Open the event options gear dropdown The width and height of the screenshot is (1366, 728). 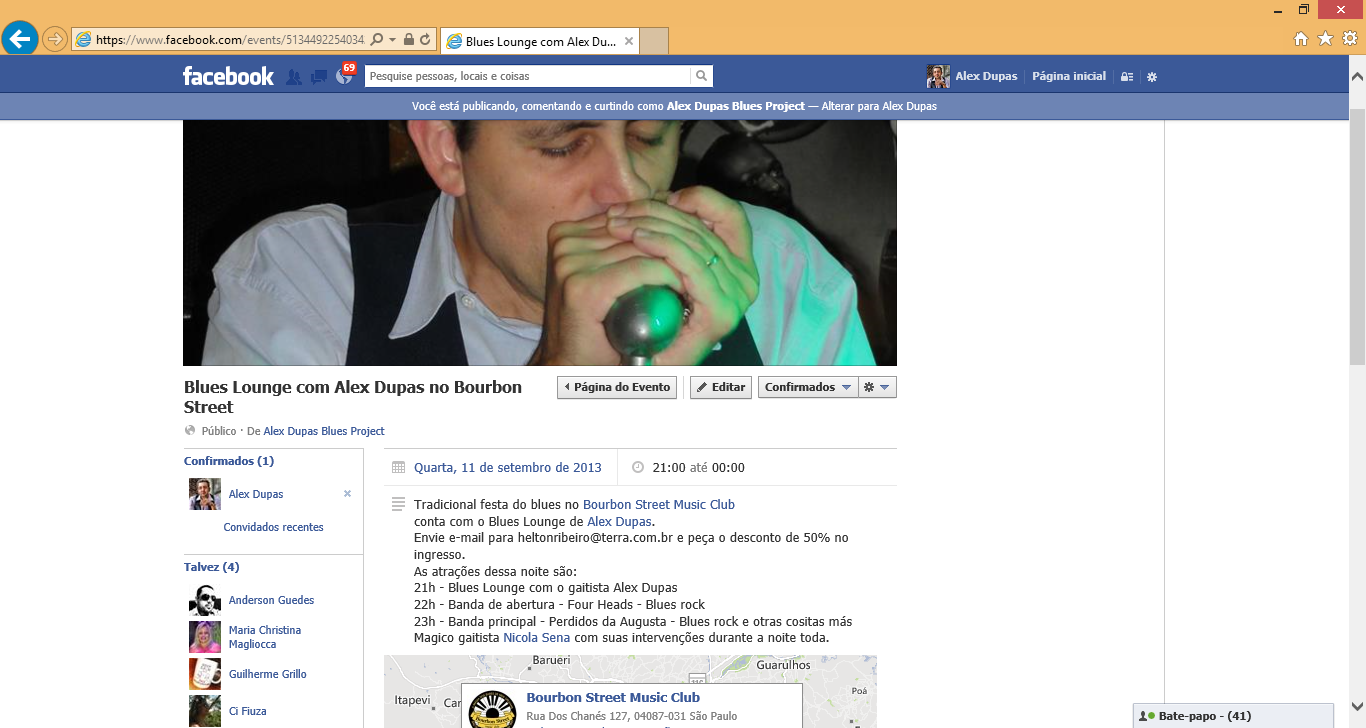tap(877, 387)
